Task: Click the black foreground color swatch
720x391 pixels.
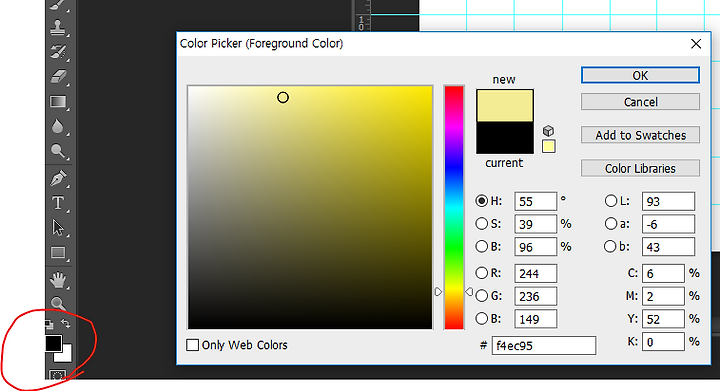Action: [x=53, y=343]
